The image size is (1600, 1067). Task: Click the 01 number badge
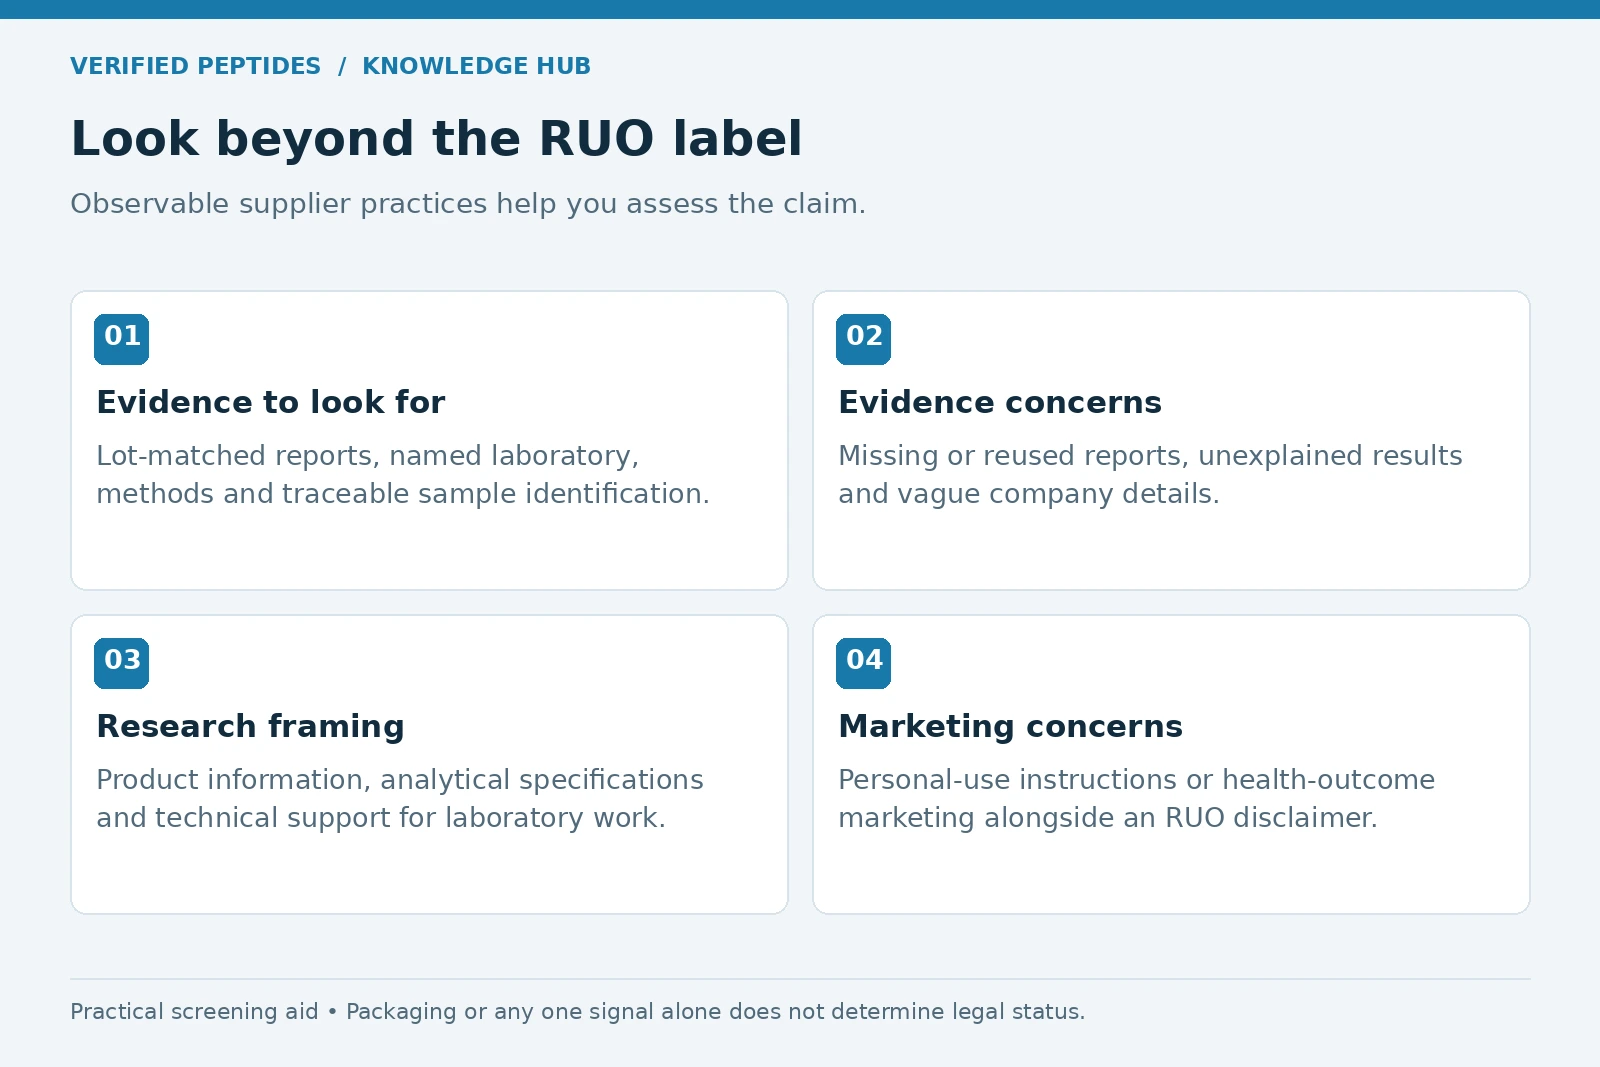(122, 339)
